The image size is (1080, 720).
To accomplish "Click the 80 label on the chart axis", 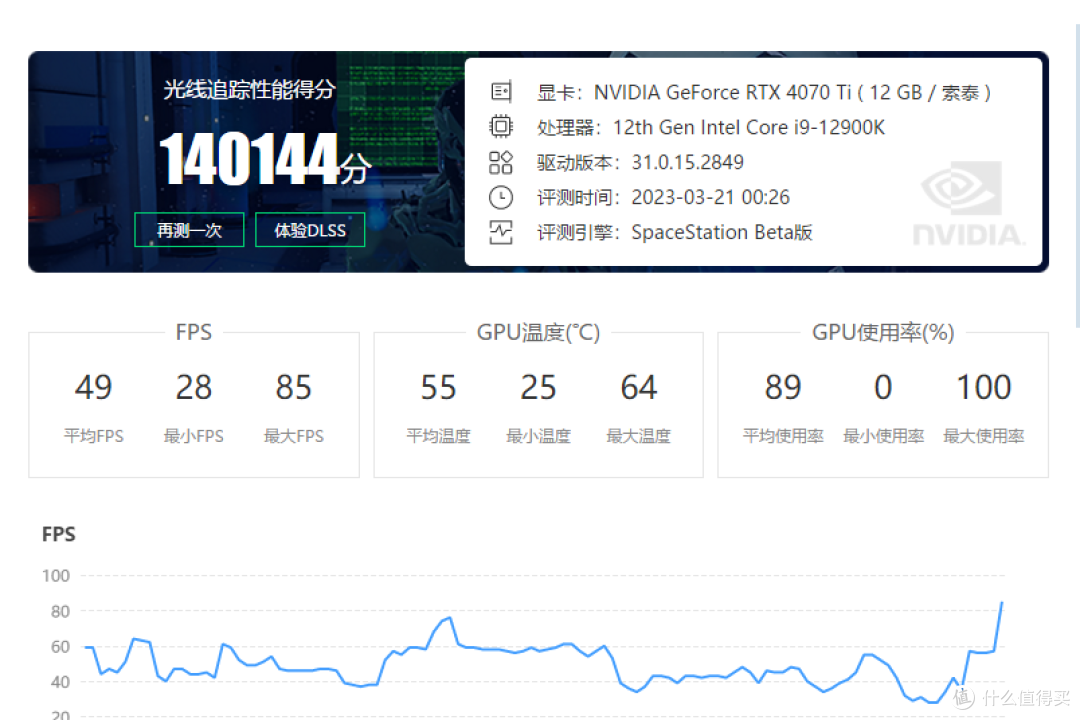I will pyautogui.click(x=60, y=612).
